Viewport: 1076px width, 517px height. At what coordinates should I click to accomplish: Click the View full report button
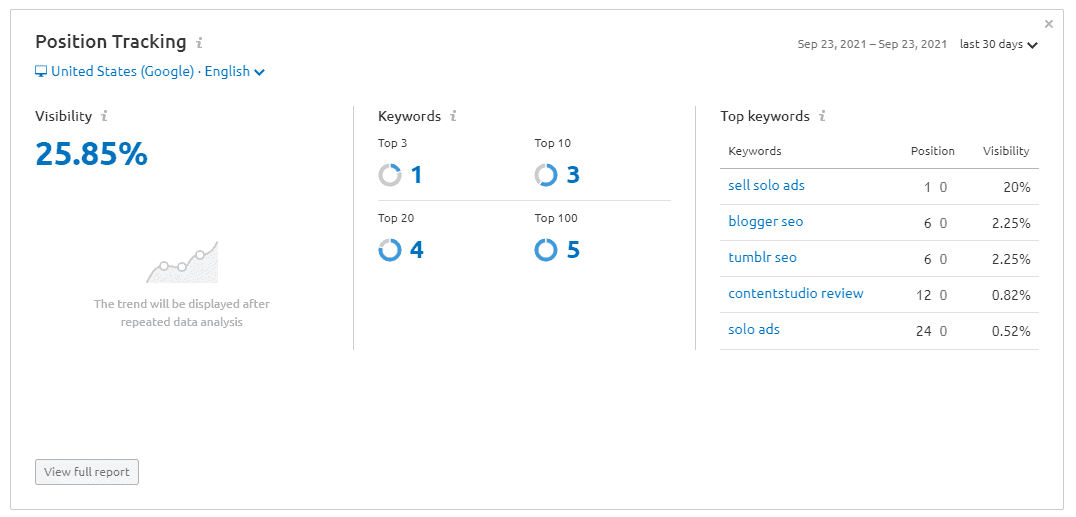pyautogui.click(x=87, y=472)
